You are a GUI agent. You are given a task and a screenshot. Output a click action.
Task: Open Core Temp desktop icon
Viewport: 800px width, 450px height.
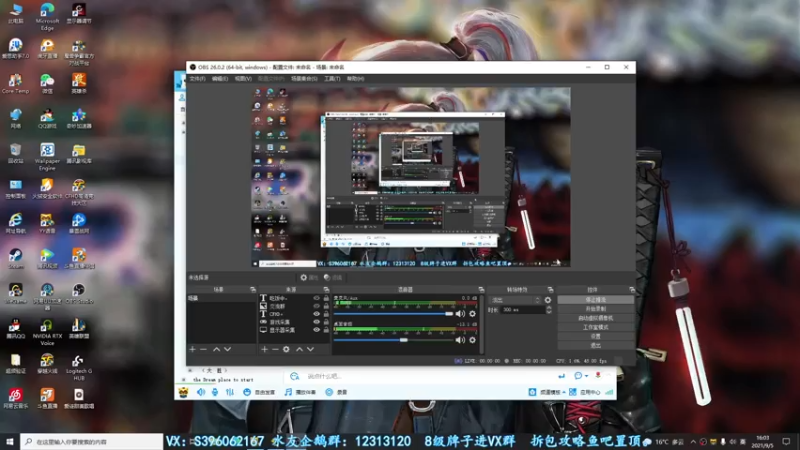15,84
